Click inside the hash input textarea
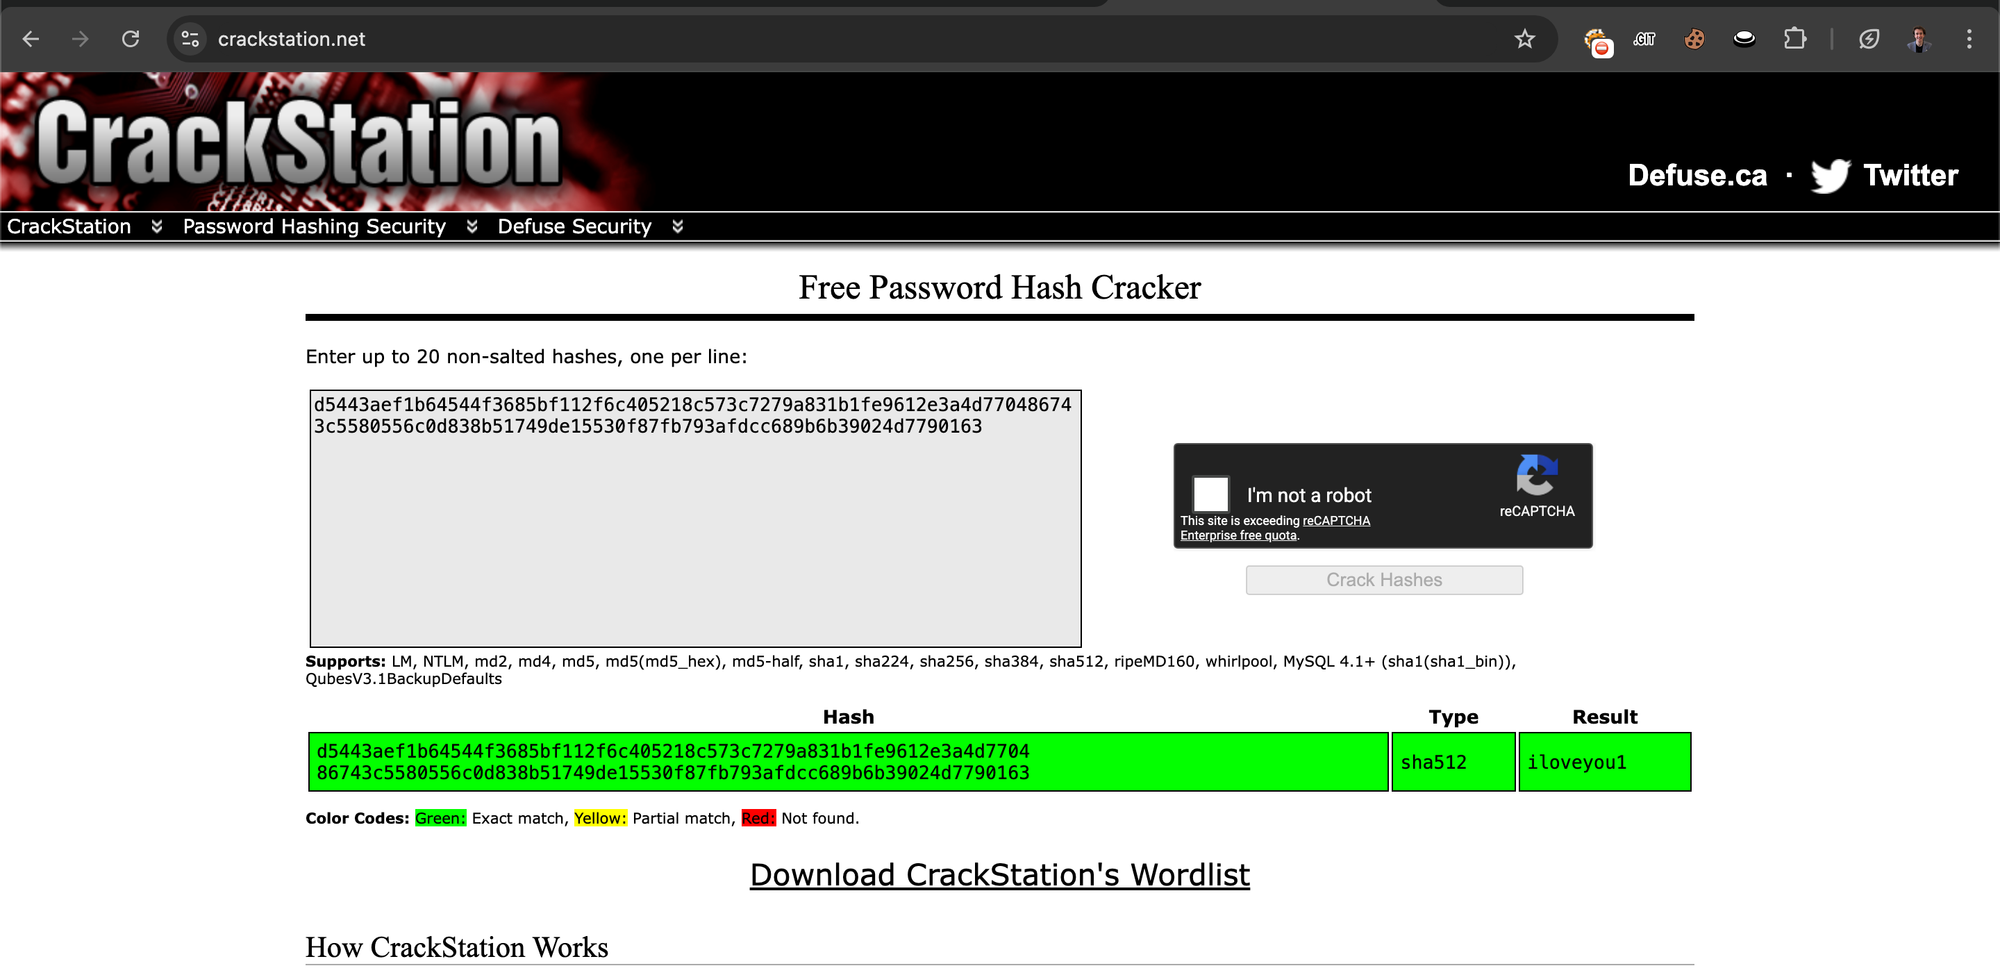This screenshot has width=2000, height=975. [695, 540]
